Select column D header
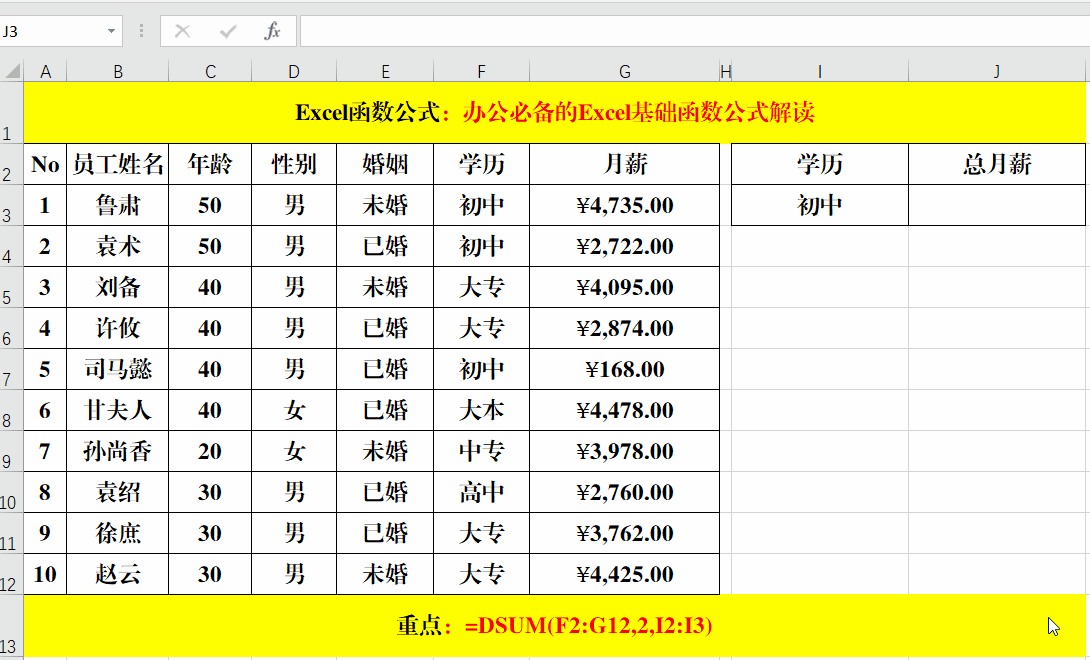 [x=294, y=71]
